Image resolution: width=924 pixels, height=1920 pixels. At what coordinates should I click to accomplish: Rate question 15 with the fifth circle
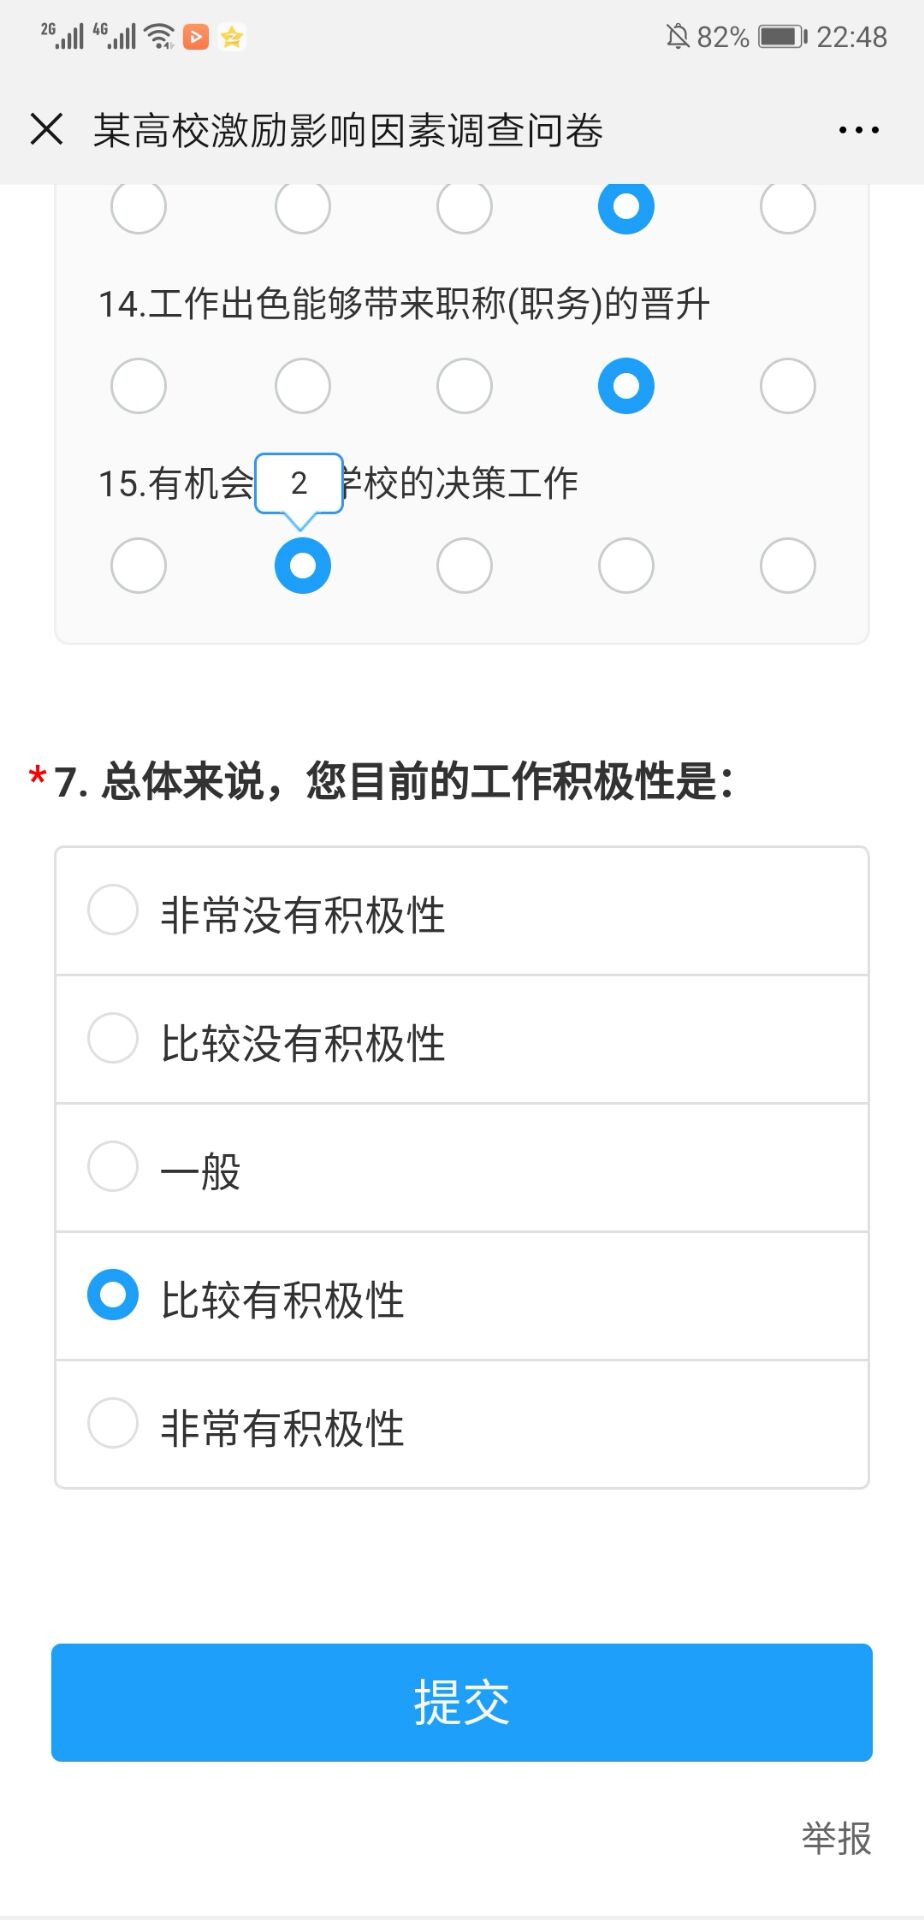pyautogui.click(x=788, y=566)
